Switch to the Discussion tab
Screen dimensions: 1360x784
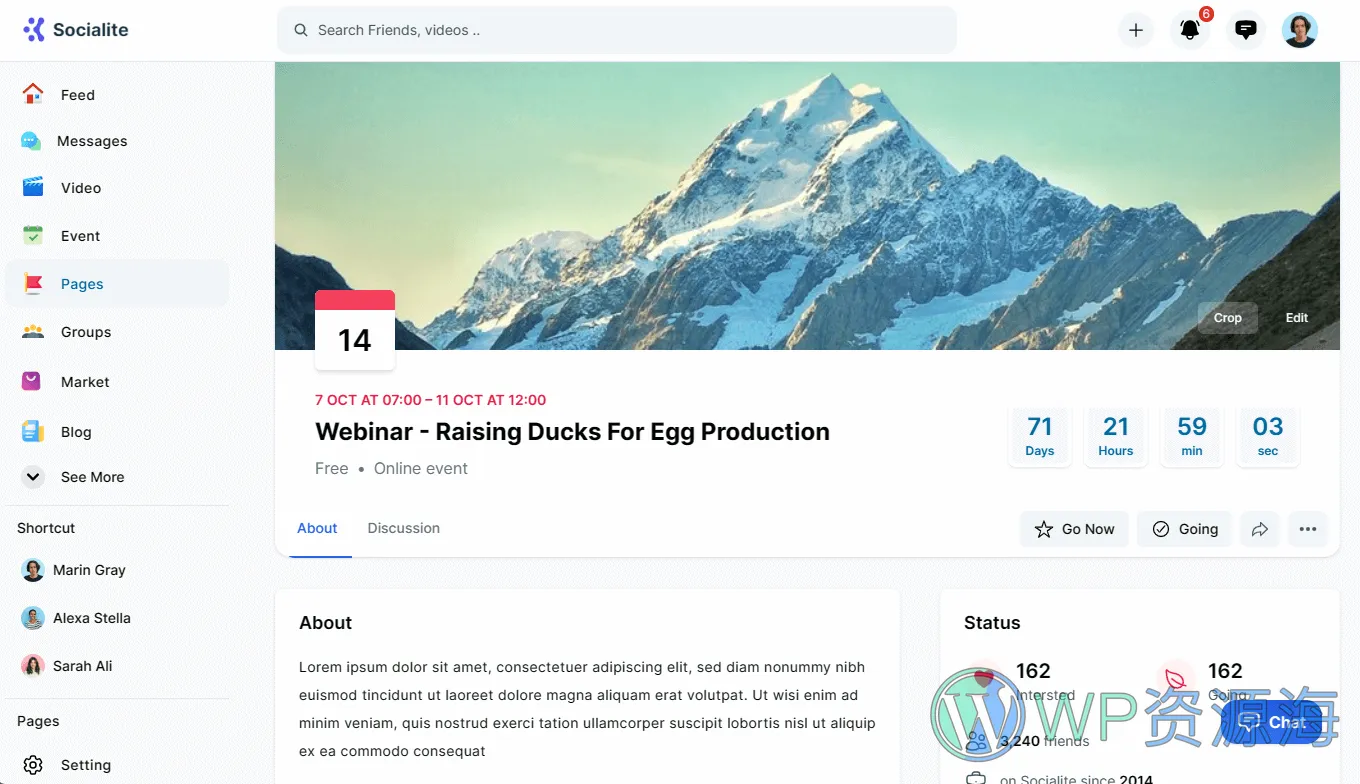[403, 528]
